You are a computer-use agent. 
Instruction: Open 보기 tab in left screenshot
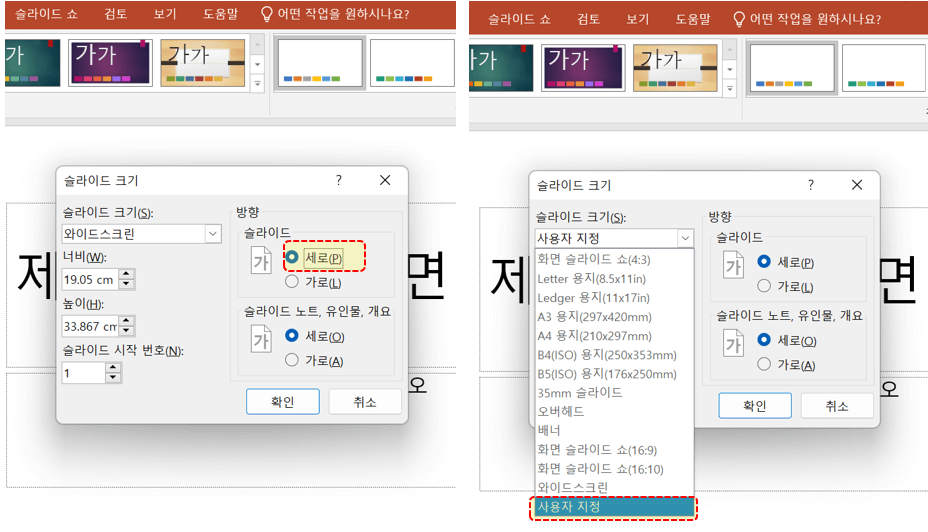(x=165, y=14)
